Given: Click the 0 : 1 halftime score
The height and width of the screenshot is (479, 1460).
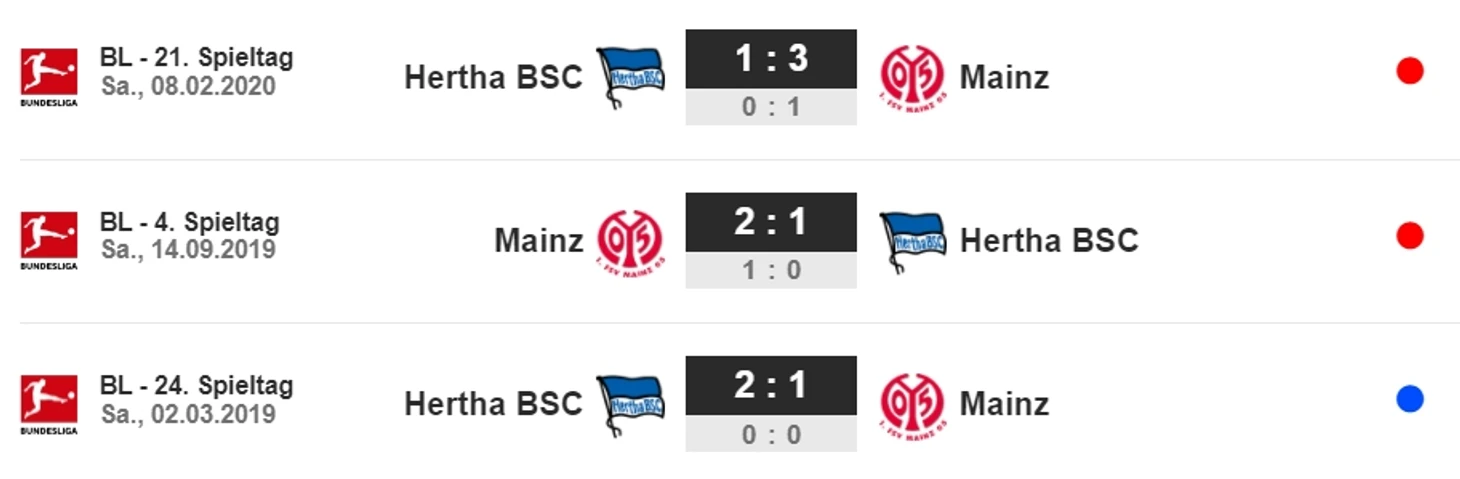Looking at the screenshot, I should click(771, 107).
